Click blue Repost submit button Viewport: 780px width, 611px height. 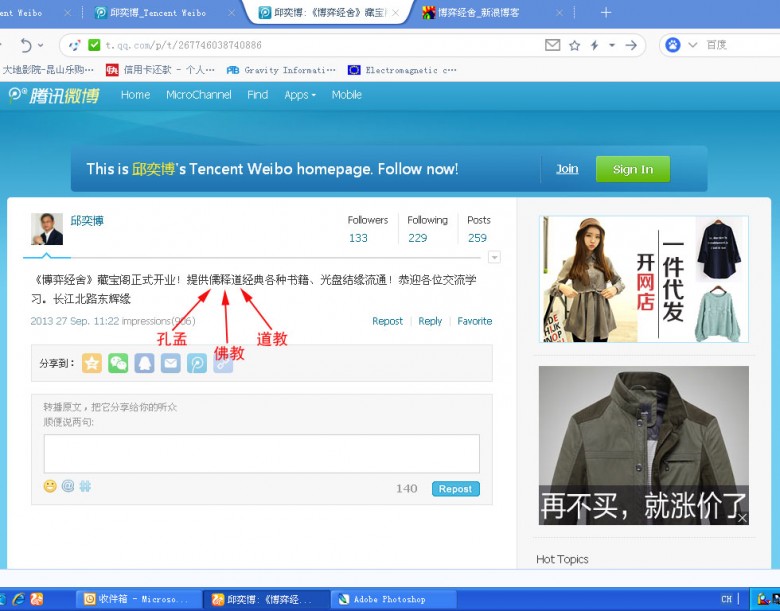[456, 489]
